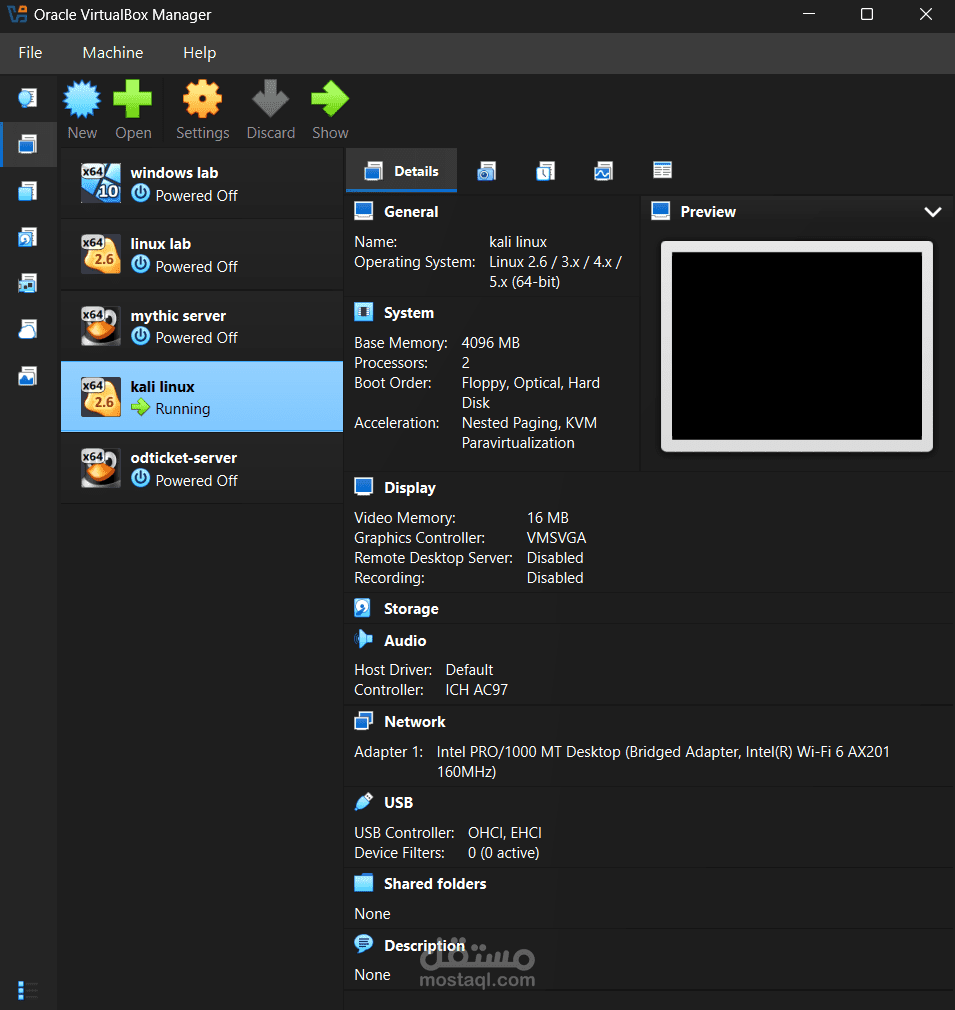Click the penguin icon of mythic server
The width and height of the screenshot is (955, 1010).
pos(101,326)
